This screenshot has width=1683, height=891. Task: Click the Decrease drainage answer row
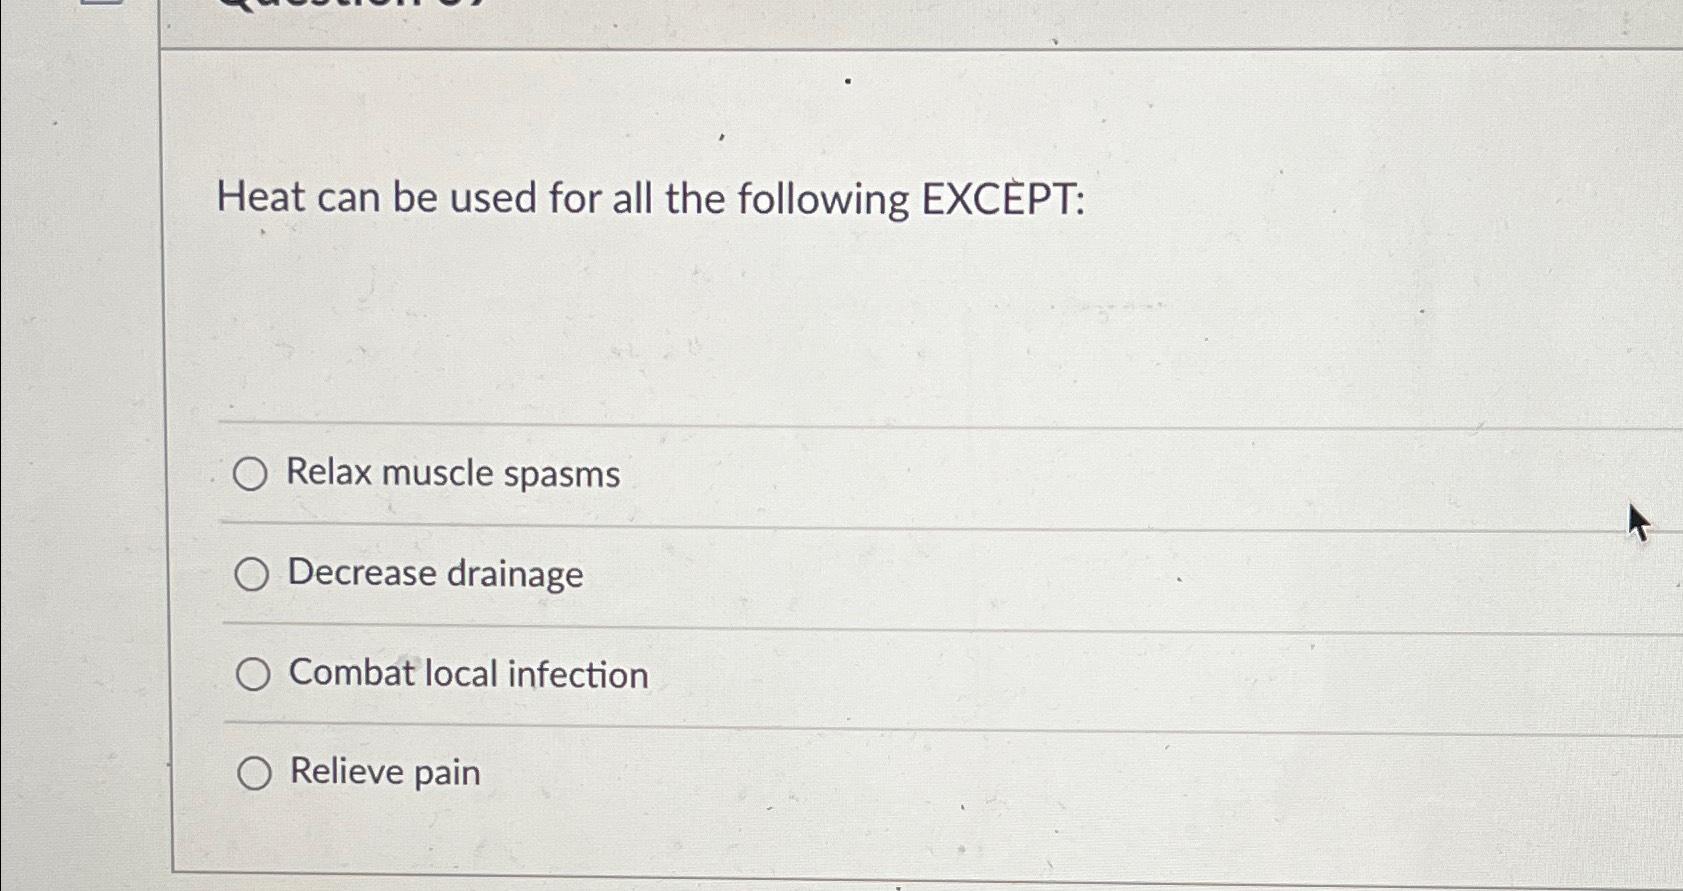(700, 574)
